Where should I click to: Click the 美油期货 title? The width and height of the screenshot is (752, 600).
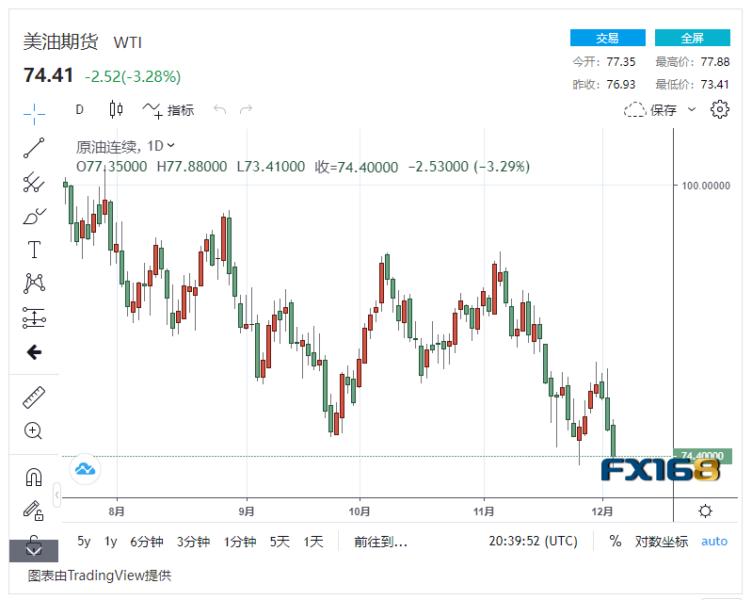tap(61, 42)
